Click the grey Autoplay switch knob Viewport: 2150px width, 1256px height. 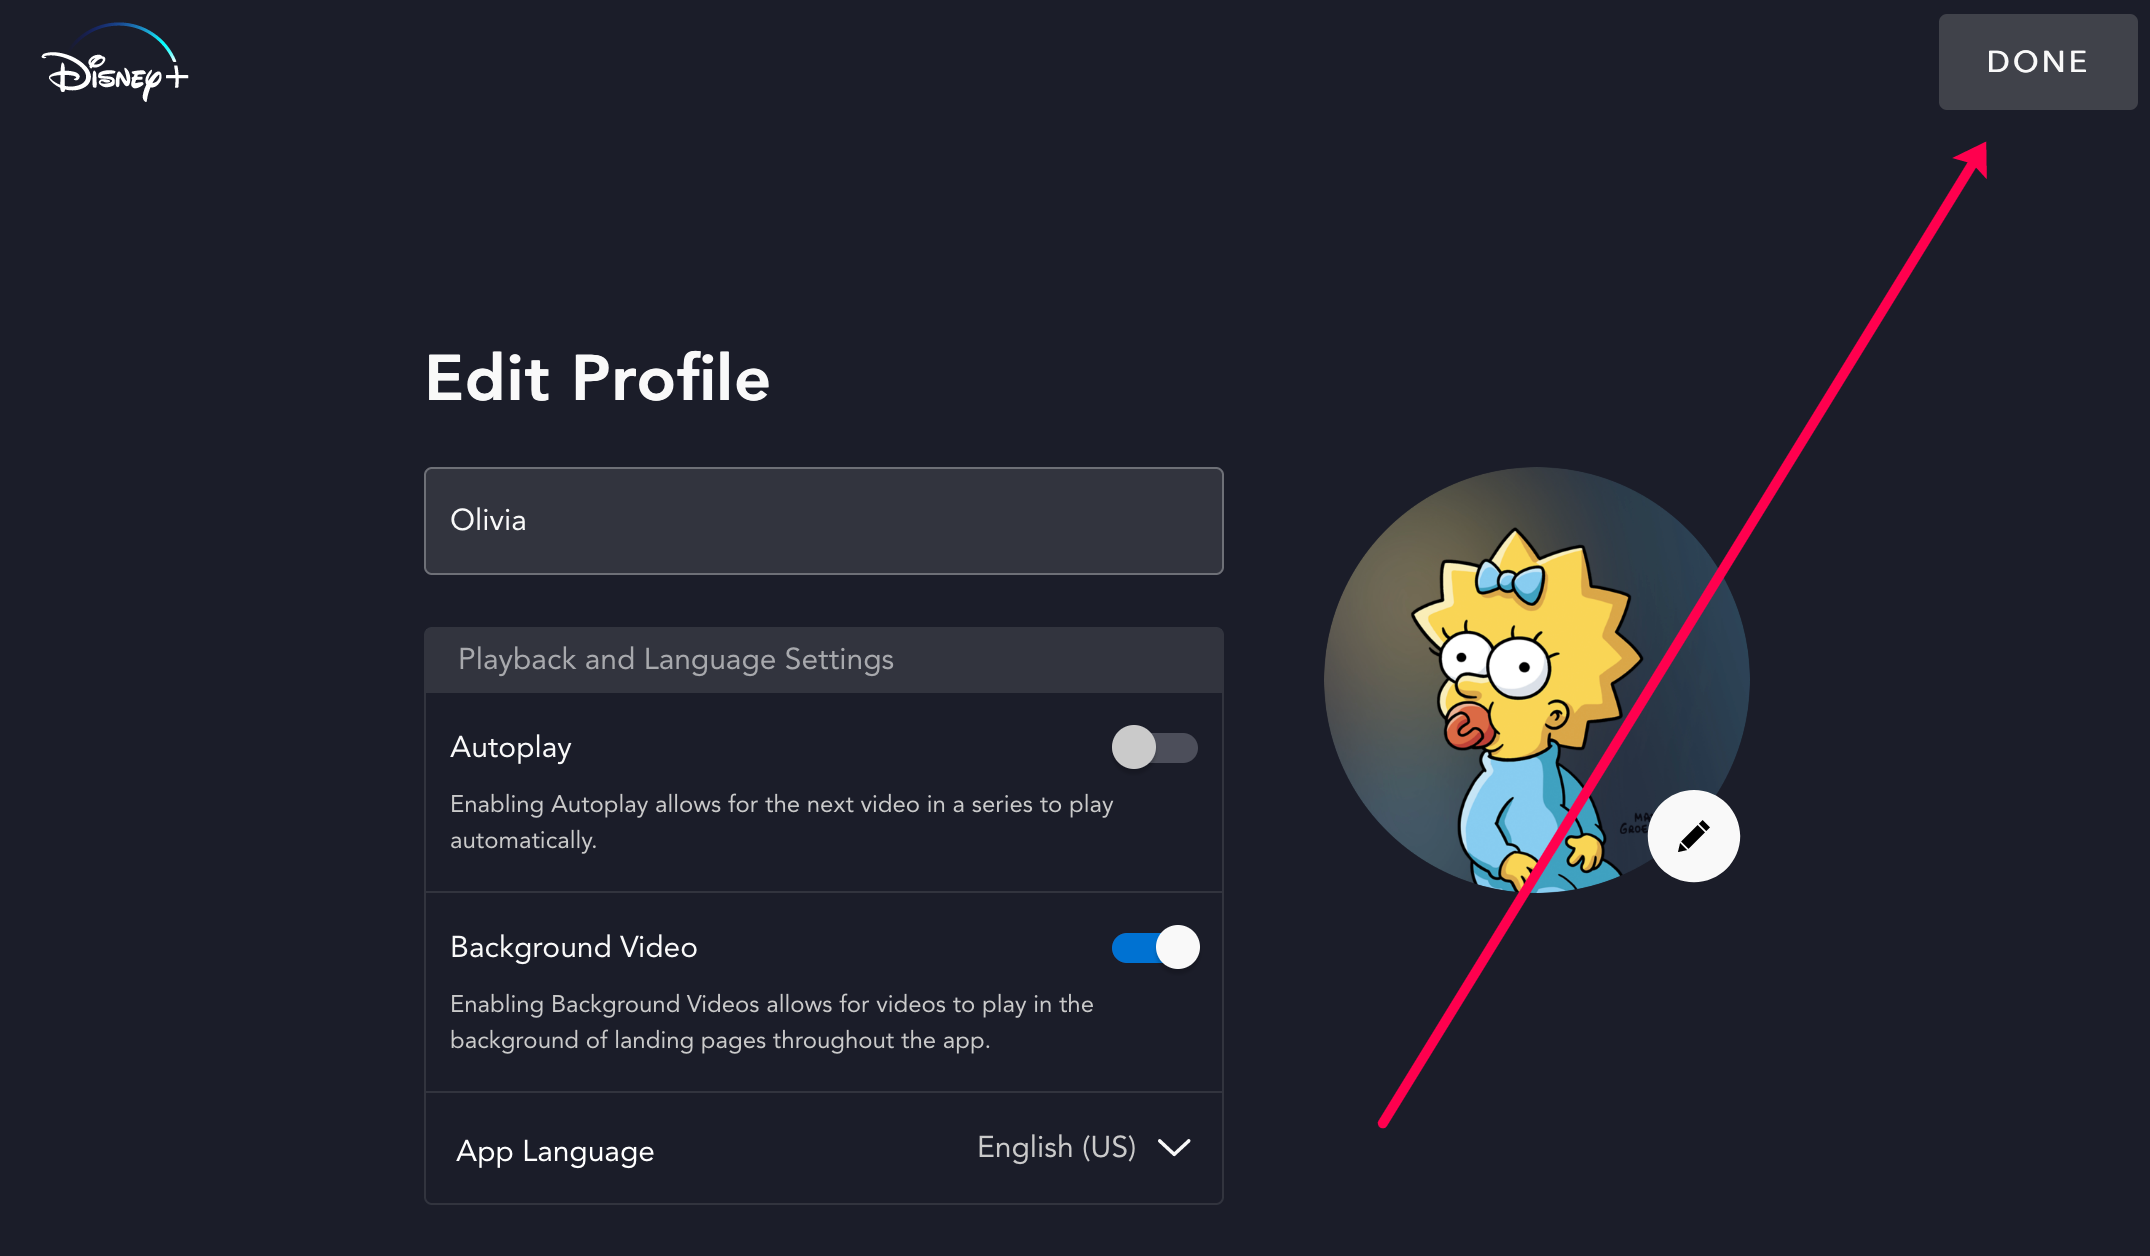(x=1134, y=747)
